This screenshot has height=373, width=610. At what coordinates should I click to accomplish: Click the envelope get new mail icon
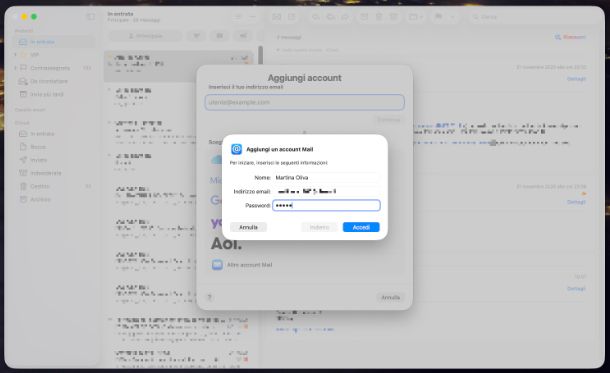click(x=277, y=17)
